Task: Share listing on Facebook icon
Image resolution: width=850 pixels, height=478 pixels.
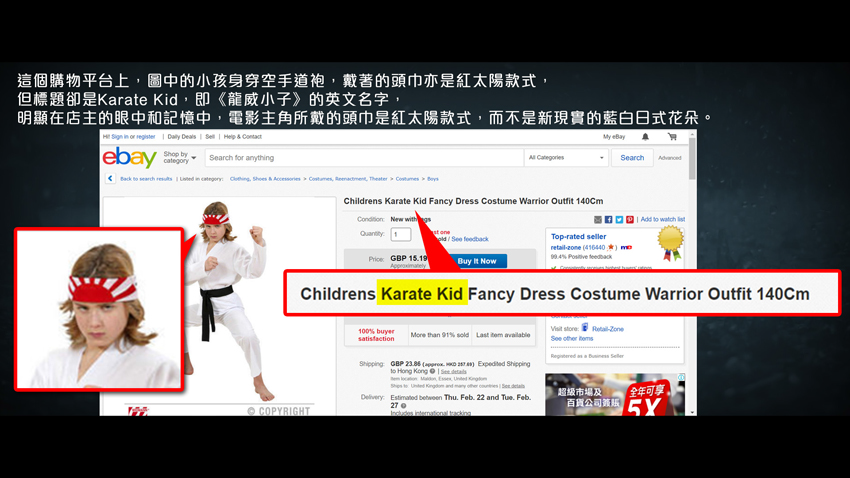Action: point(608,219)
